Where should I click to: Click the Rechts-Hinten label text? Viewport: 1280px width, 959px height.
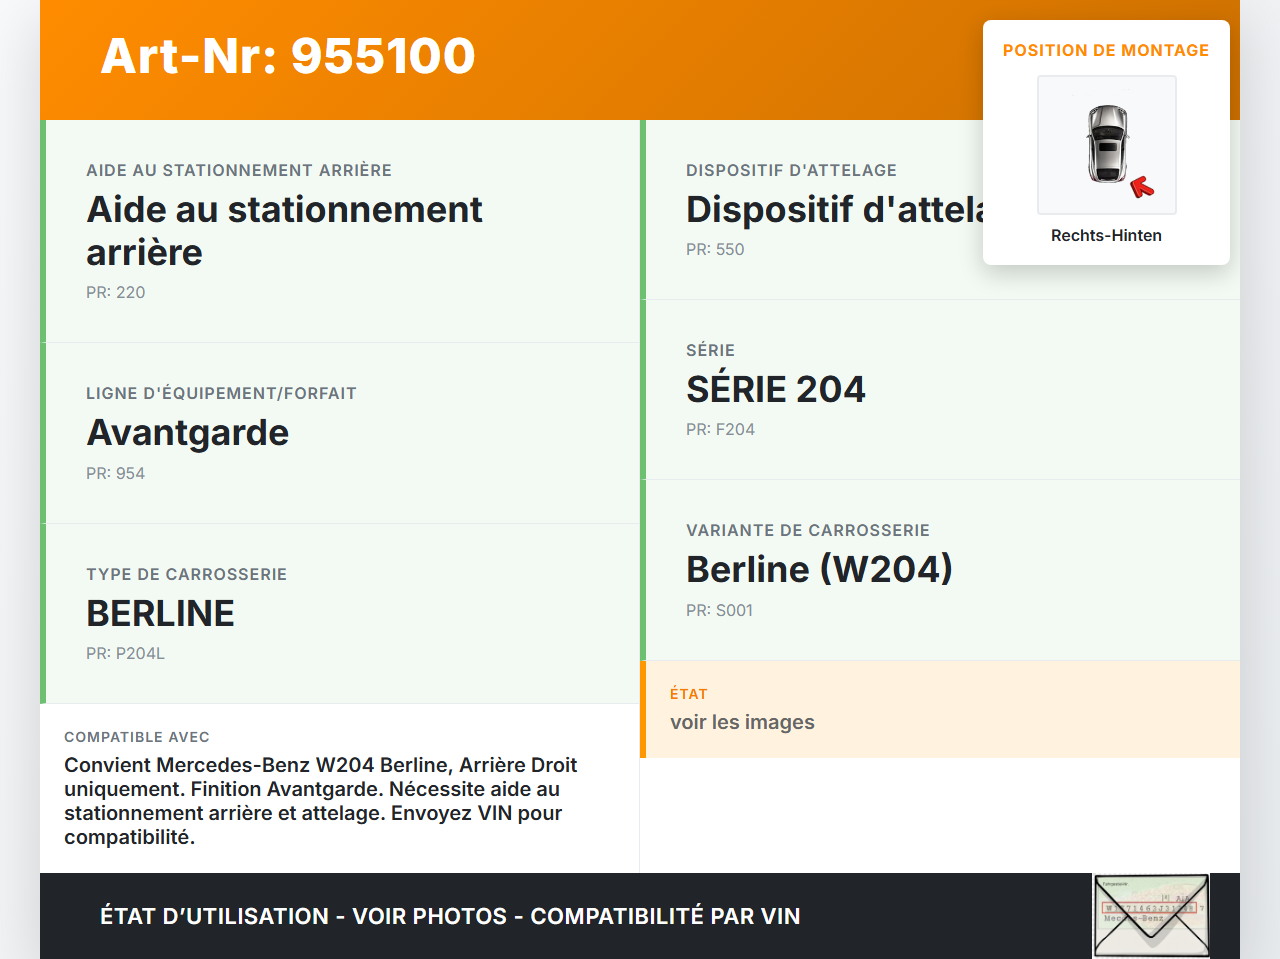(x=1106, y=235)
